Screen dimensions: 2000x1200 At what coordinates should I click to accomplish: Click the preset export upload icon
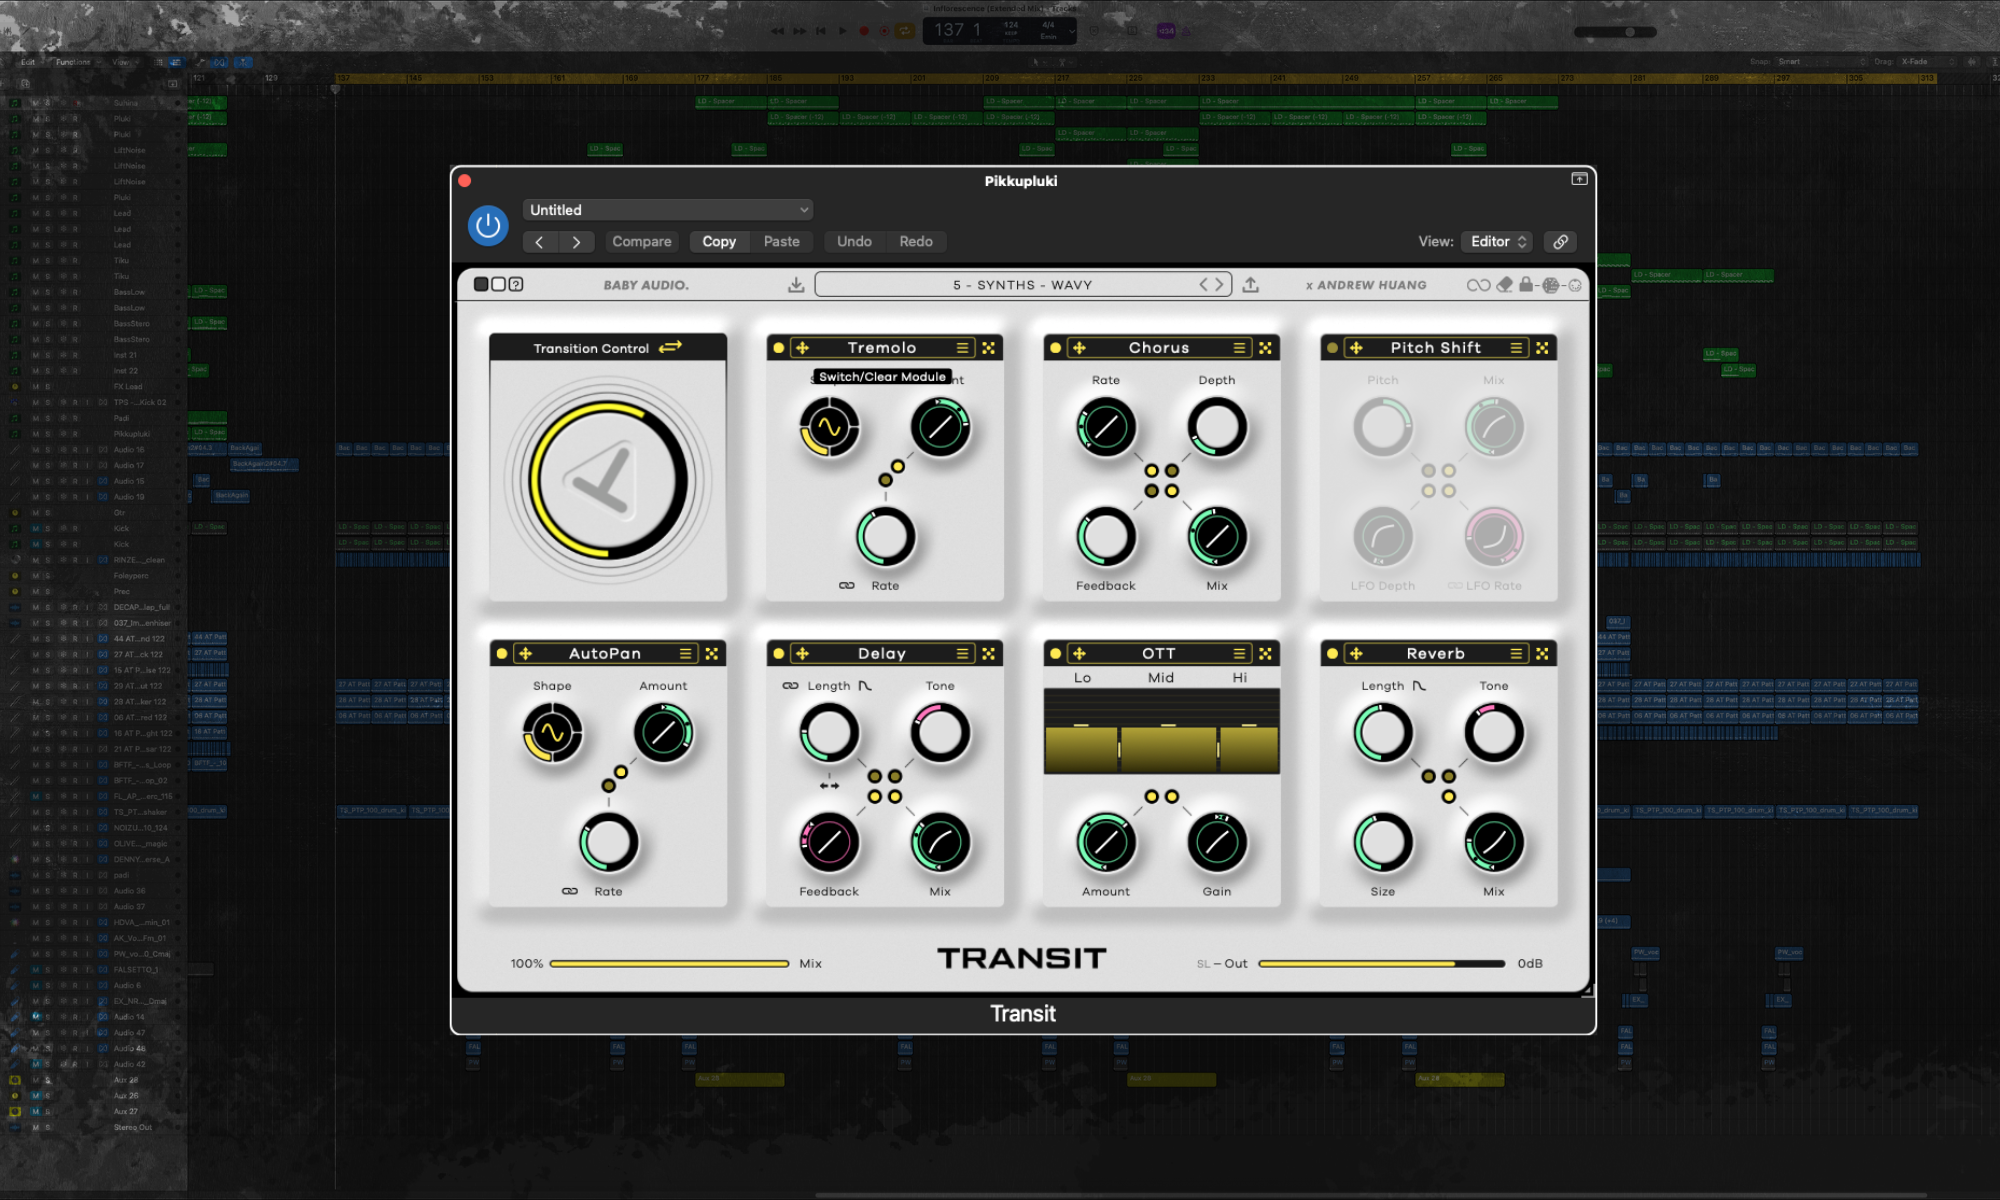[x=1250, y=285]
